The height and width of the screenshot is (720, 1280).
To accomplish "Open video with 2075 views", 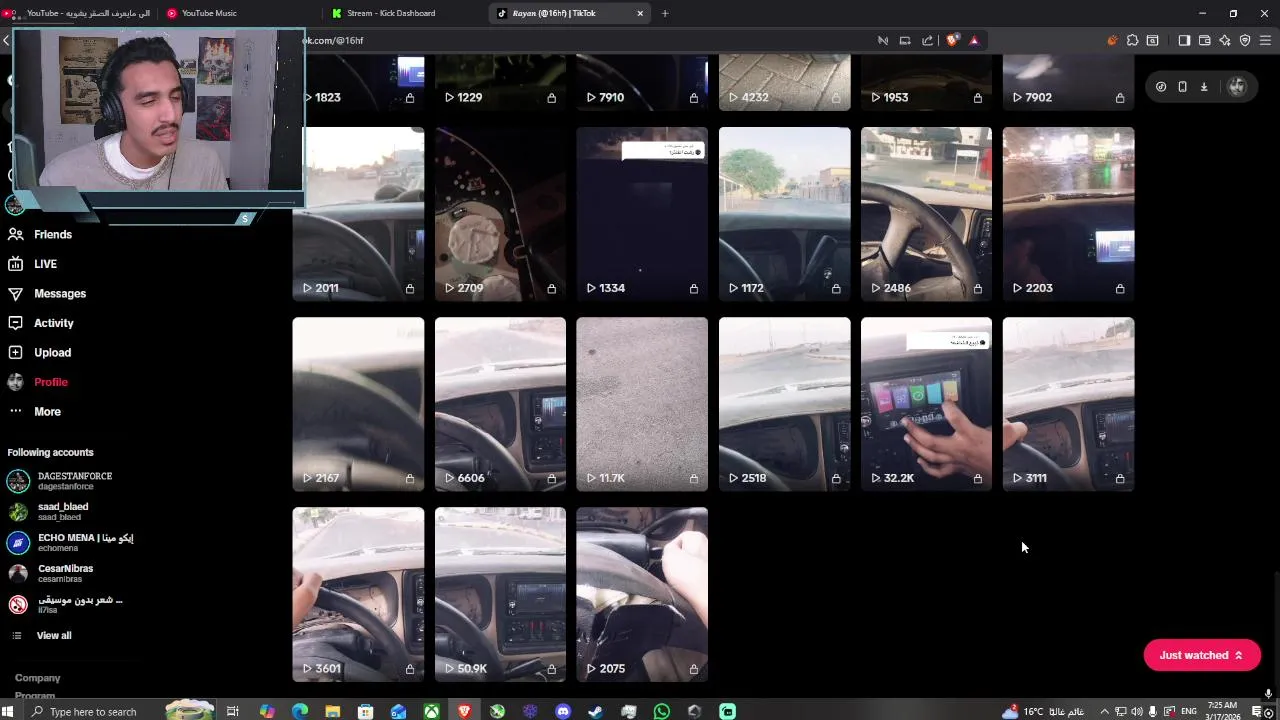I will (x=642, y=594).
